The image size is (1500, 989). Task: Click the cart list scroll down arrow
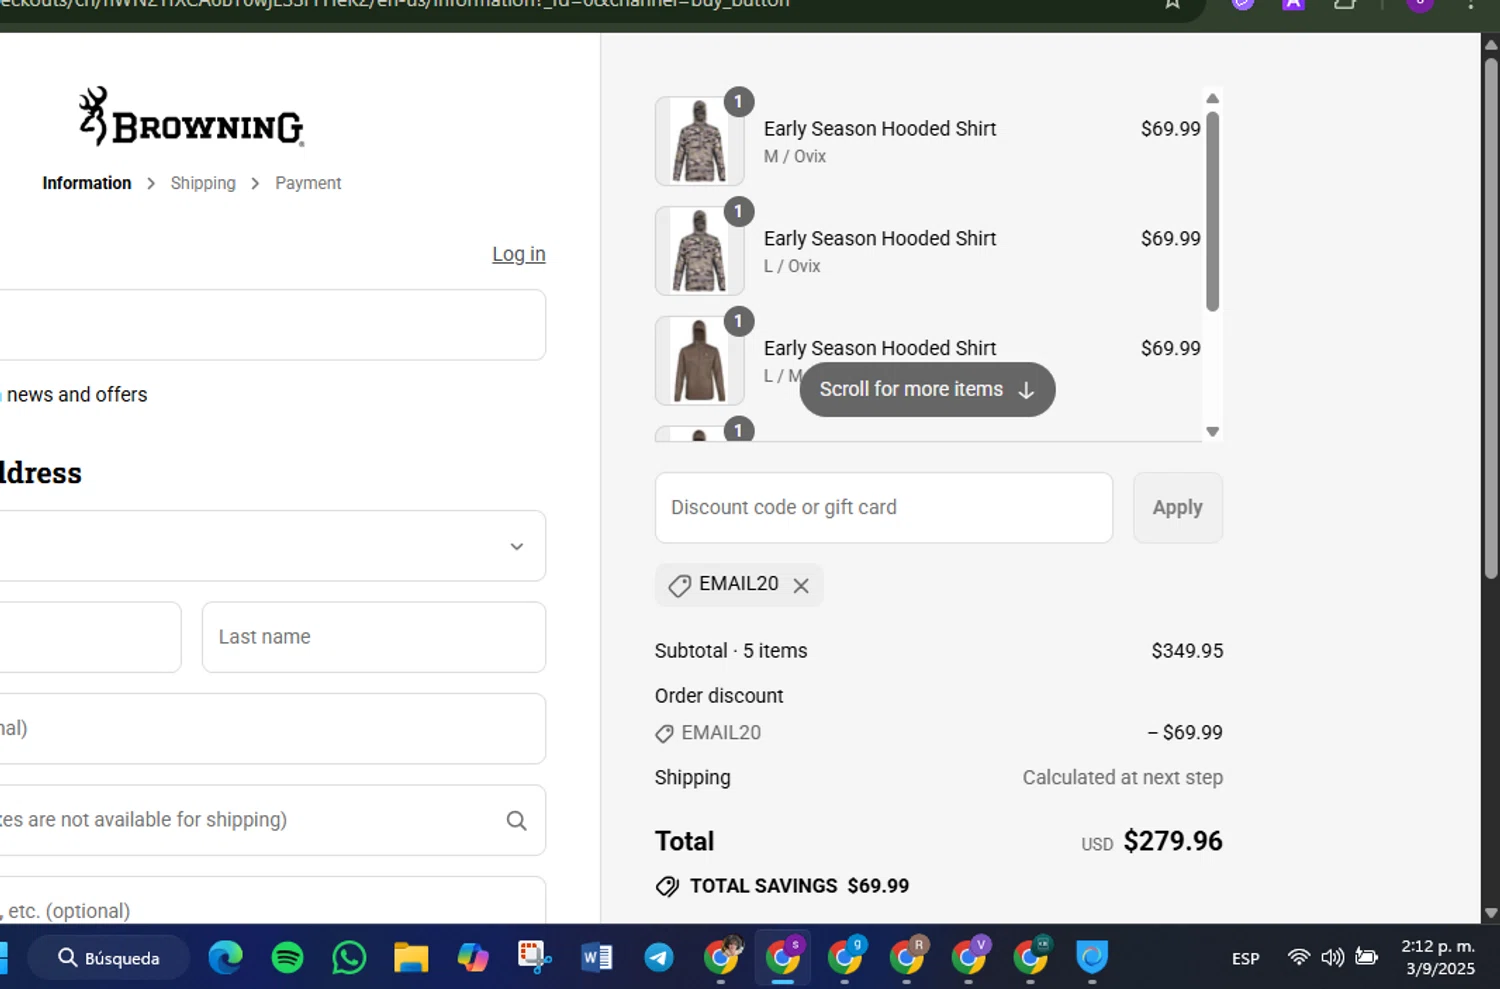click(1212, 432)
